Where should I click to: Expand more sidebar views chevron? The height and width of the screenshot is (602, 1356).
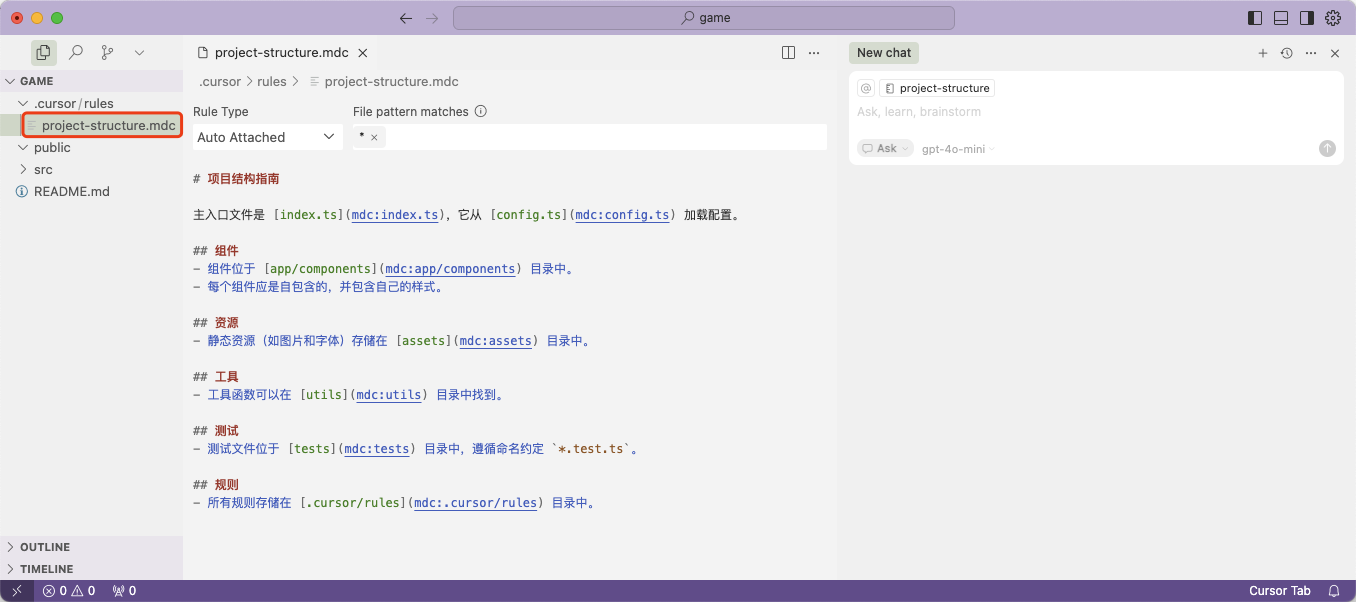click(x=139, y=52)
